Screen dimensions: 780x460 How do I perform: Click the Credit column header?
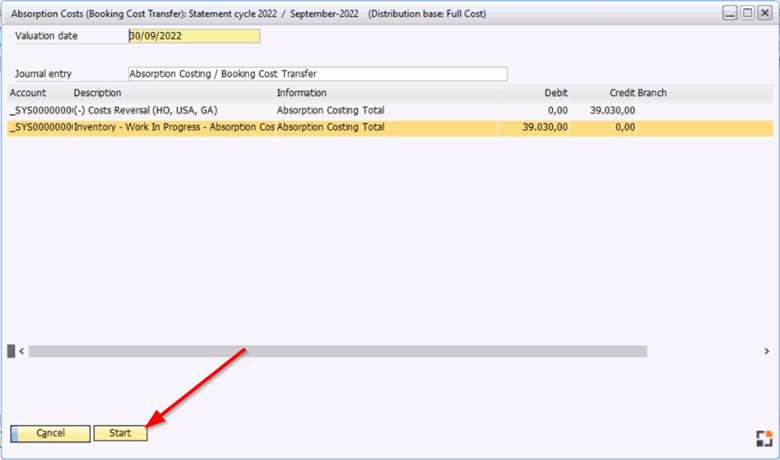click(622, 93)
